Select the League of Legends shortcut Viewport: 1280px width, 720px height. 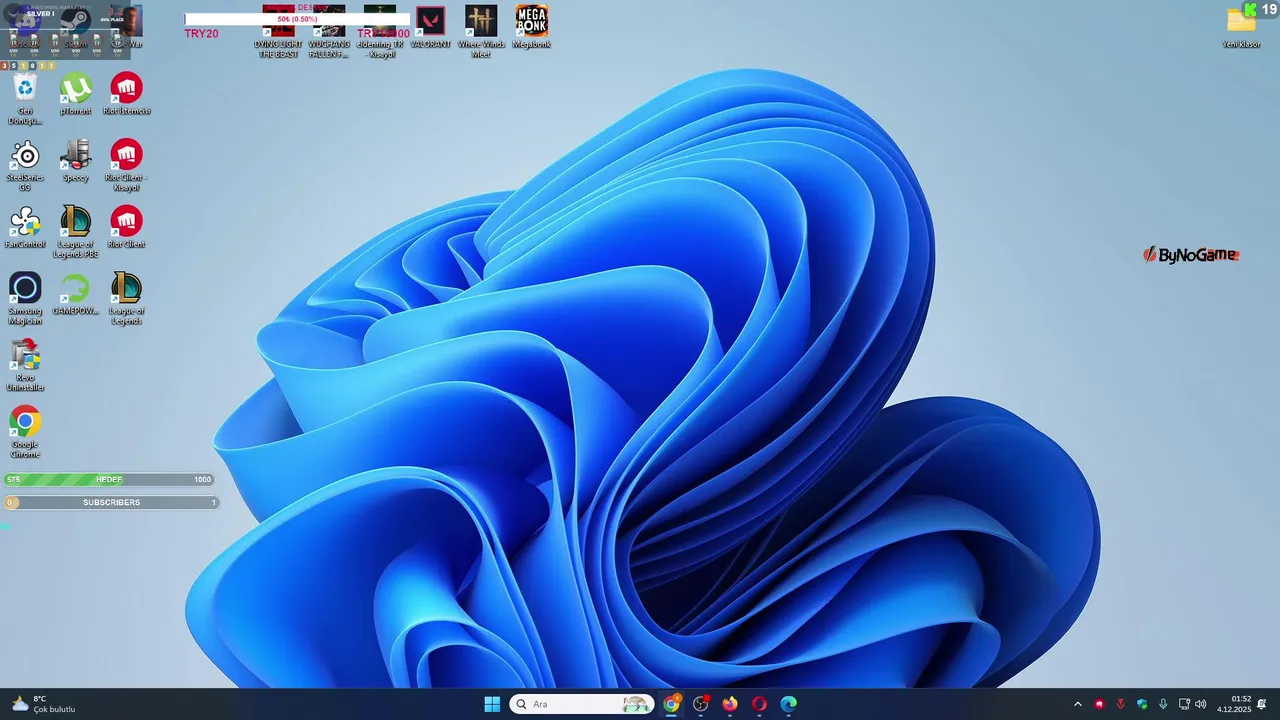point(126,299)
